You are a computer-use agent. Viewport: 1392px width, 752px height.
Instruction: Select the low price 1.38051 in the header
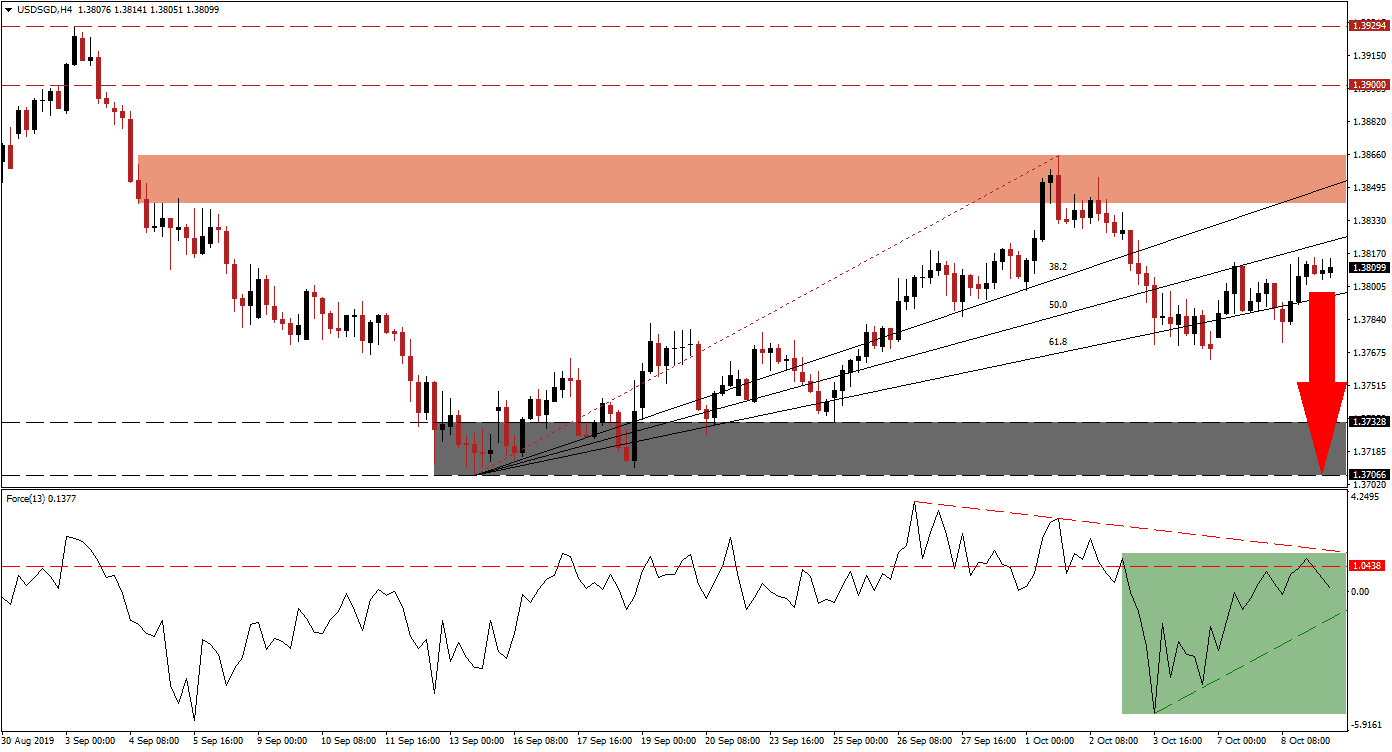(168, 9)
